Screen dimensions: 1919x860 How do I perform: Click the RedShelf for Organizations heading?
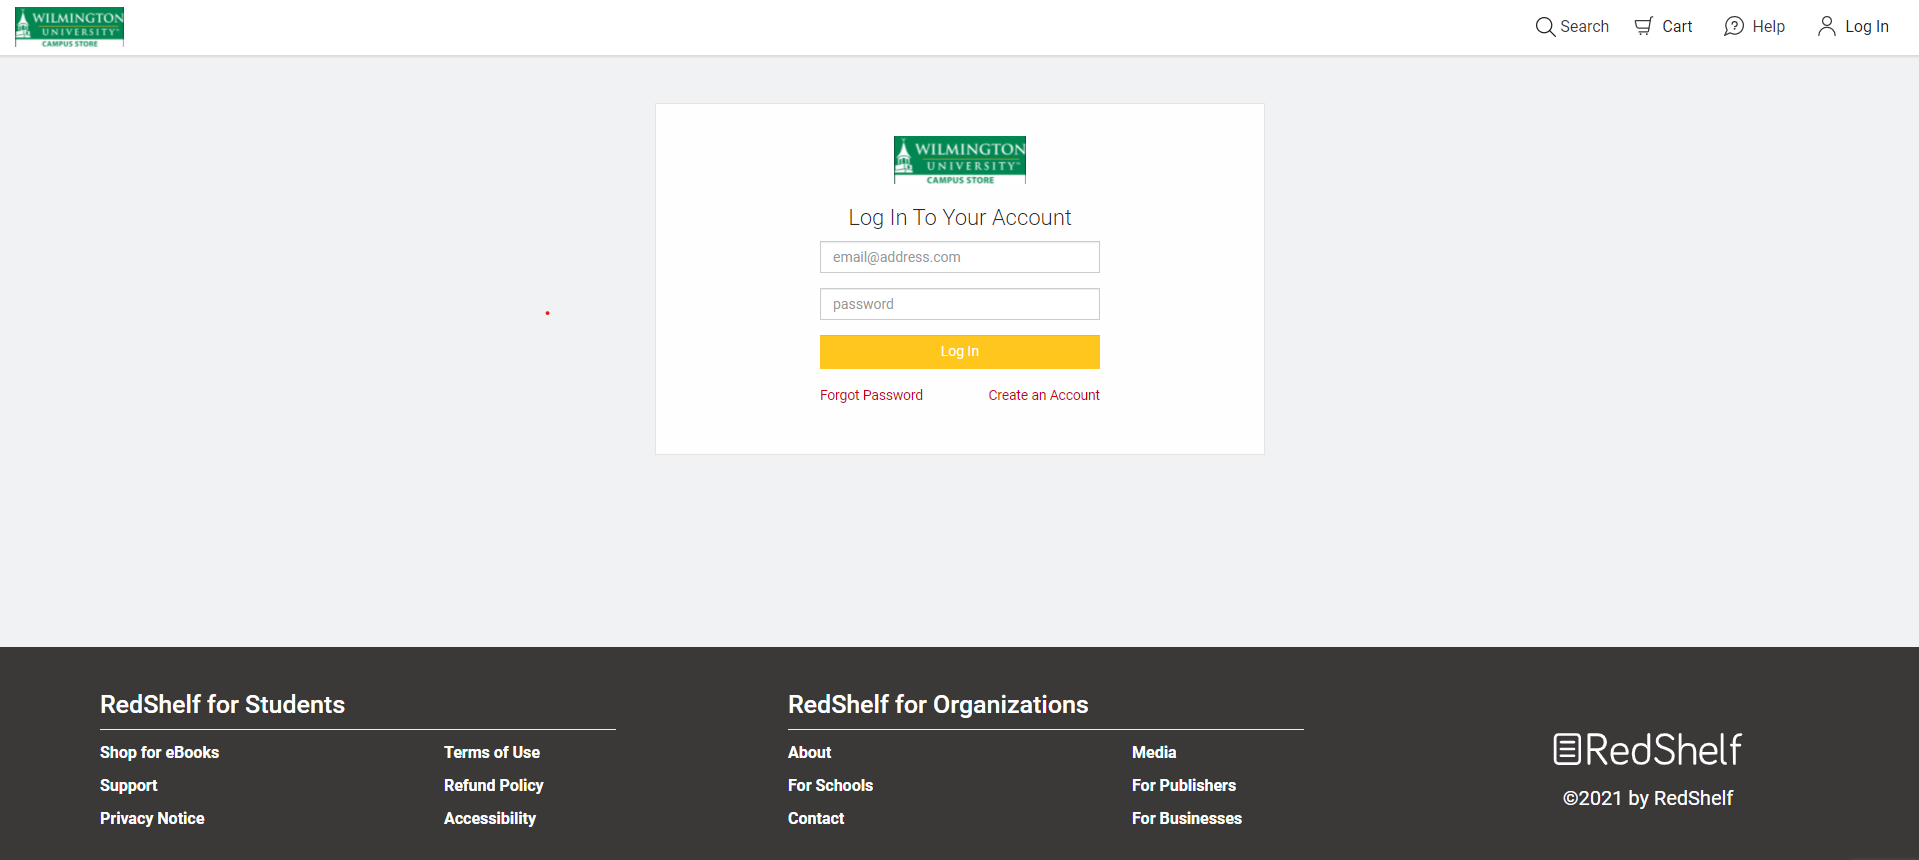938,704
